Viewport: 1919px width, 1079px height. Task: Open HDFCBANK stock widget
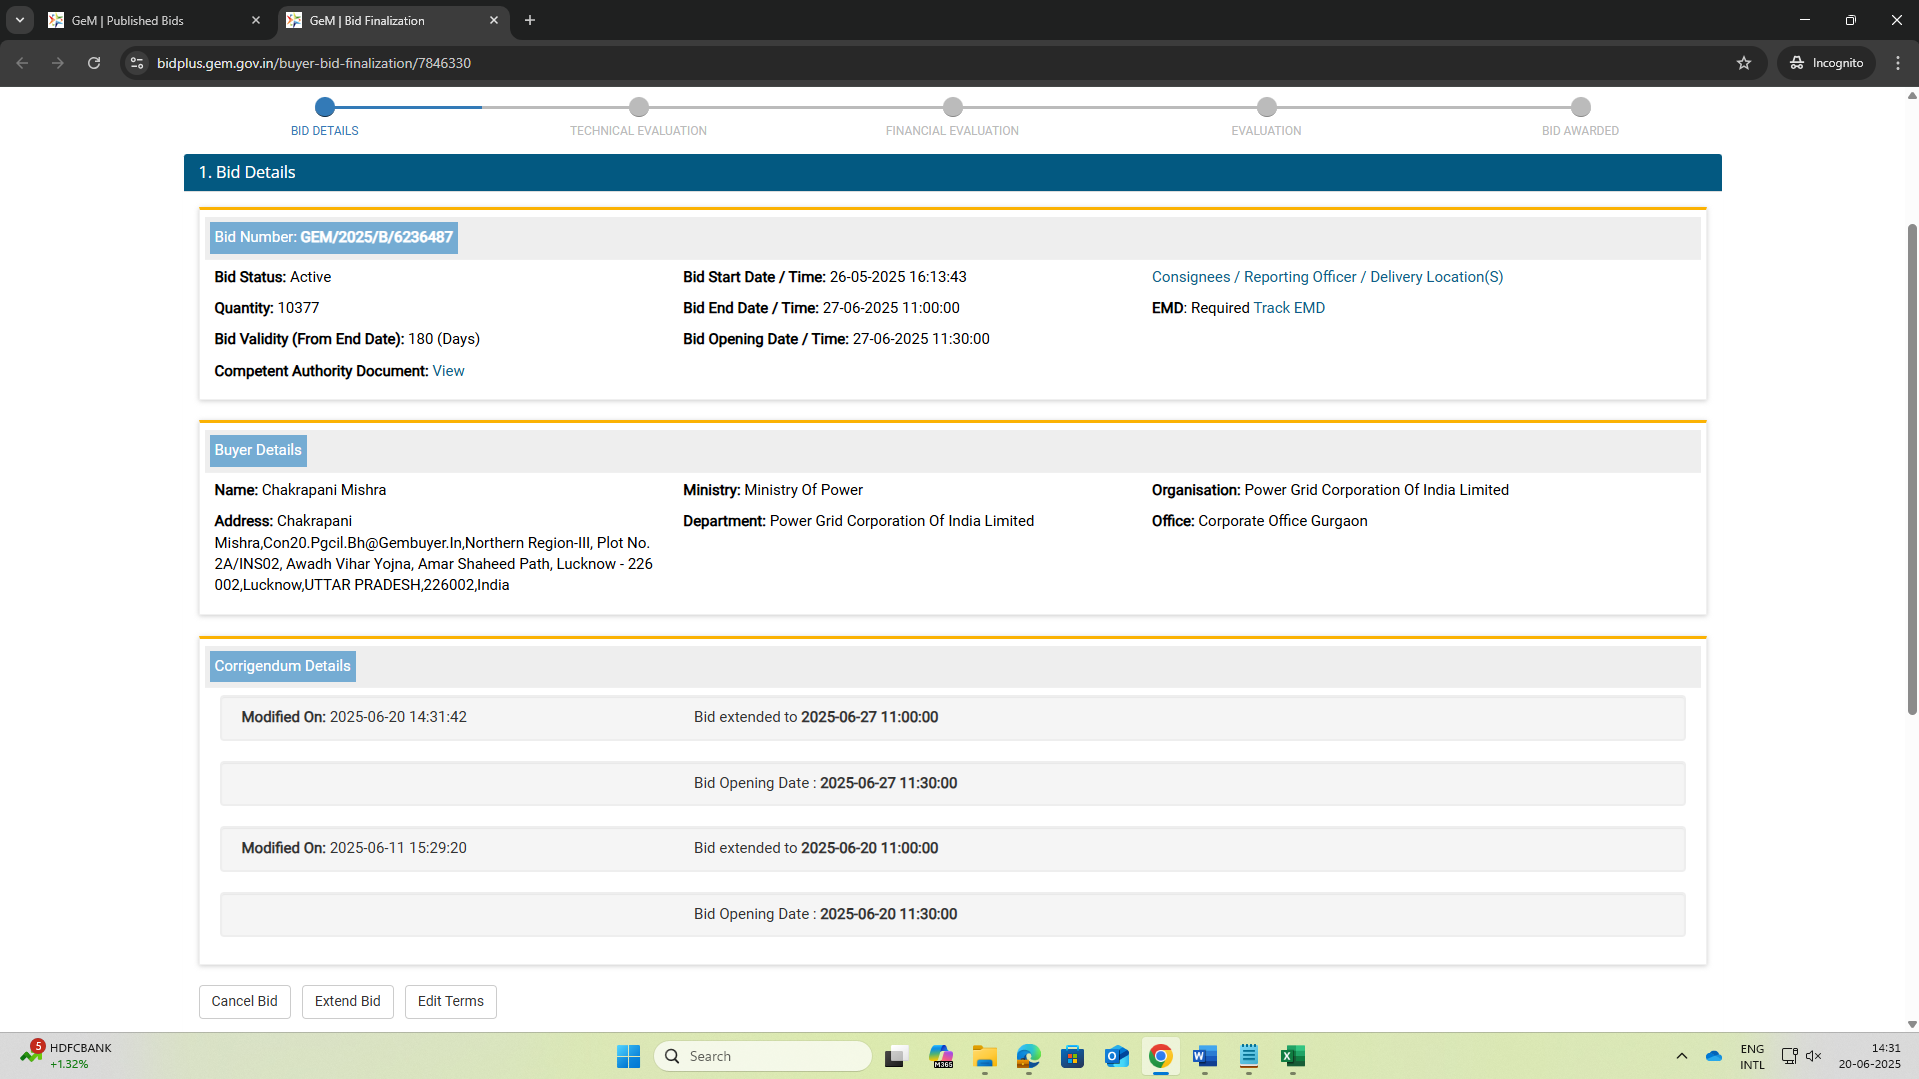(67, 1056)
